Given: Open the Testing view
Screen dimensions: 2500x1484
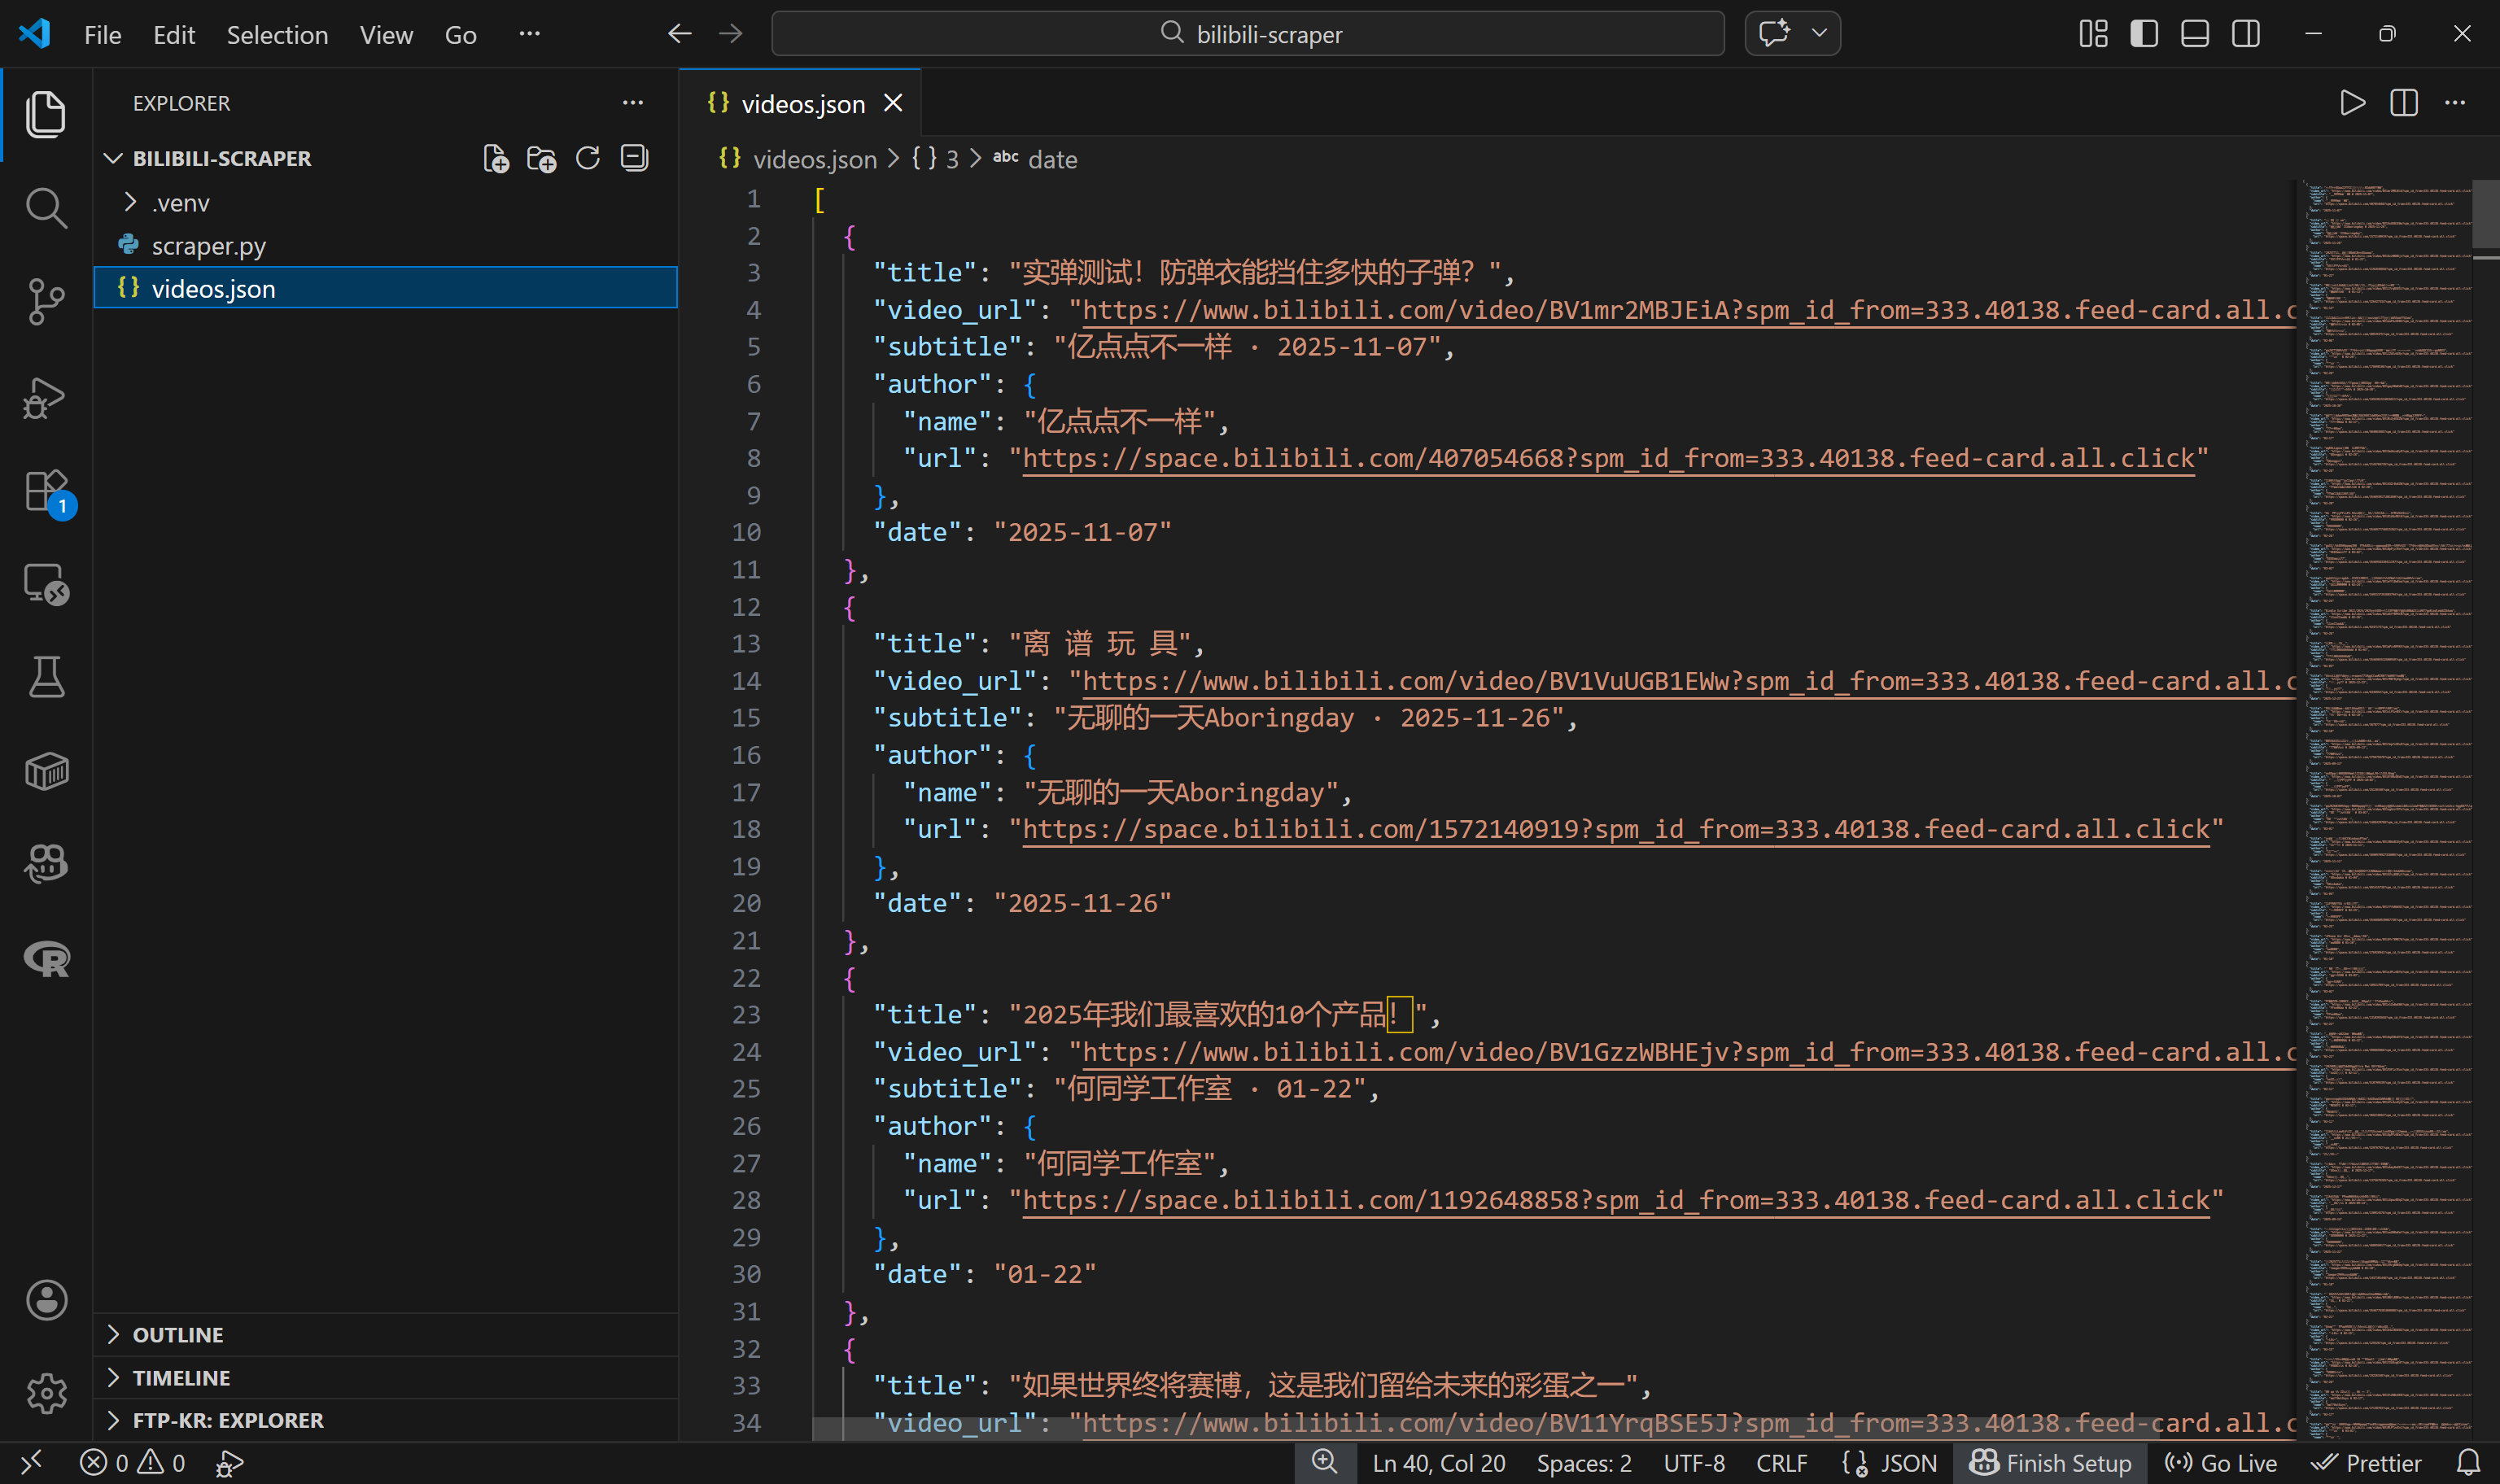Looking at the screenshot, I should pos(45,676).
